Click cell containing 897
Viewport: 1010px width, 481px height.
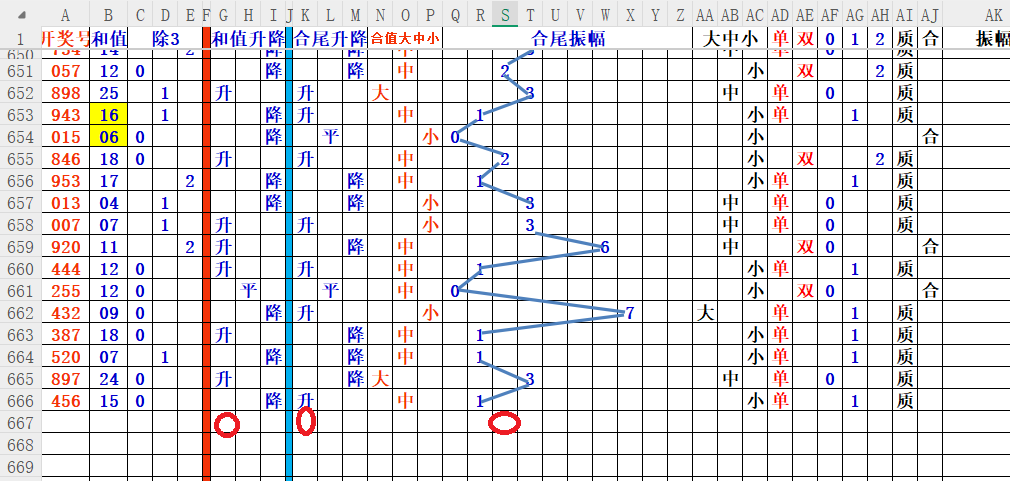tap(66, 379)
